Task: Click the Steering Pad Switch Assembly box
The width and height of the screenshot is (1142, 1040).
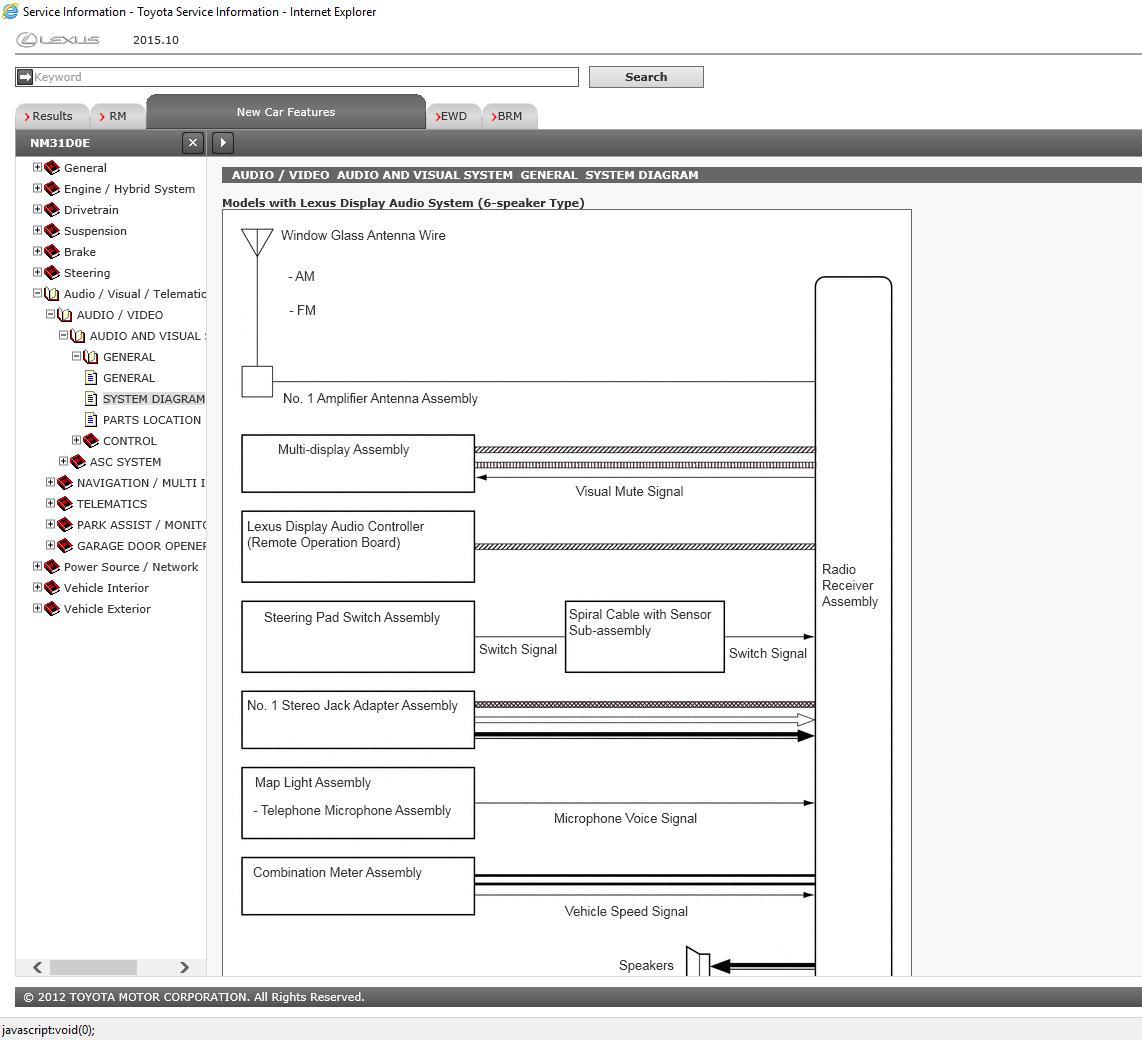Action: pos(358,637)
